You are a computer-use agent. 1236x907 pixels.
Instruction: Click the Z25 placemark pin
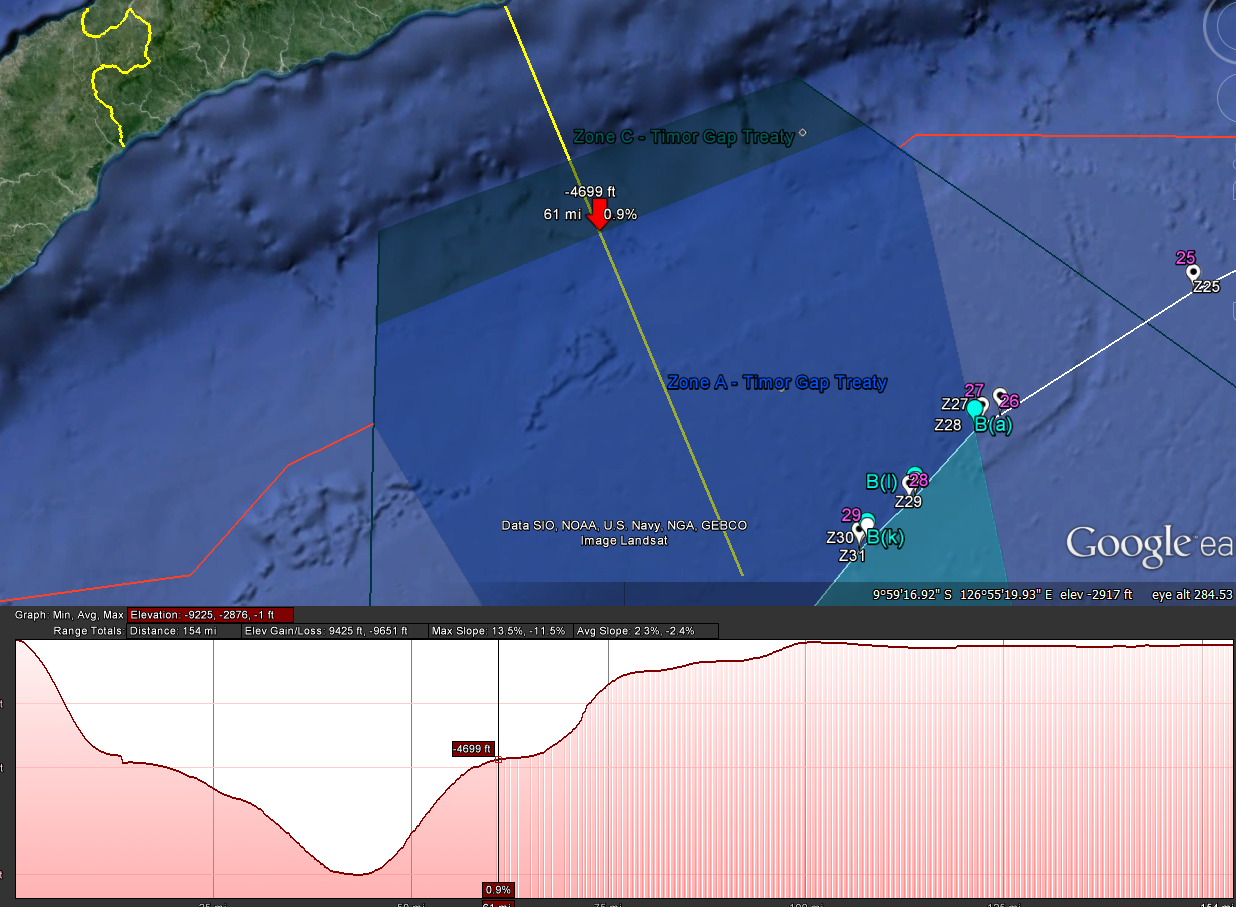[1192, 272]
